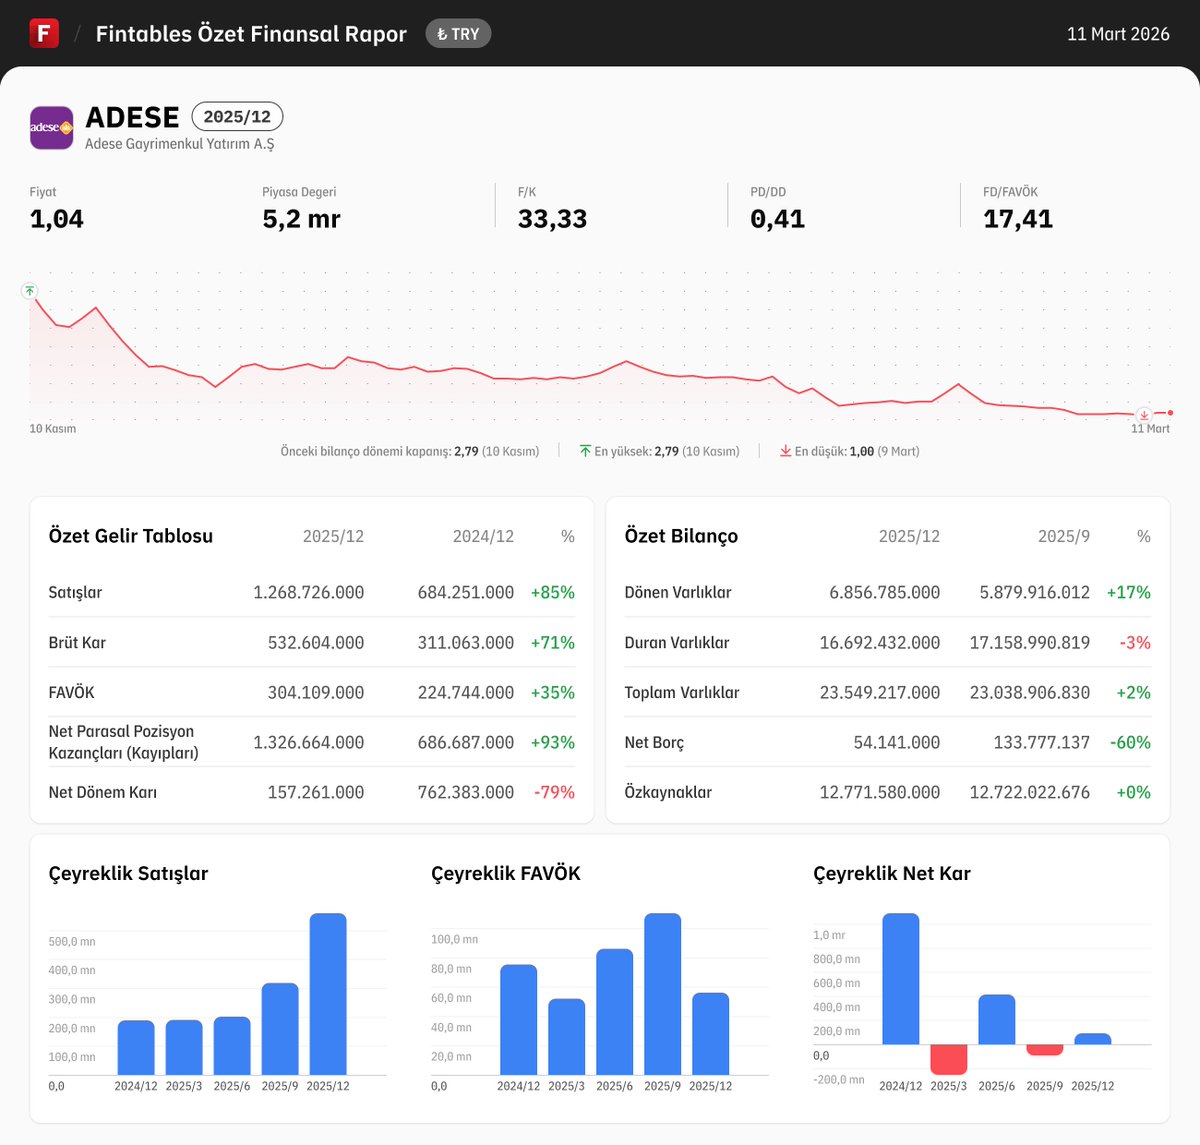Click the Dönen Varlıklar +17% change
The width and height of the screenshot is (1200, 1145).
coord(1129,592)
